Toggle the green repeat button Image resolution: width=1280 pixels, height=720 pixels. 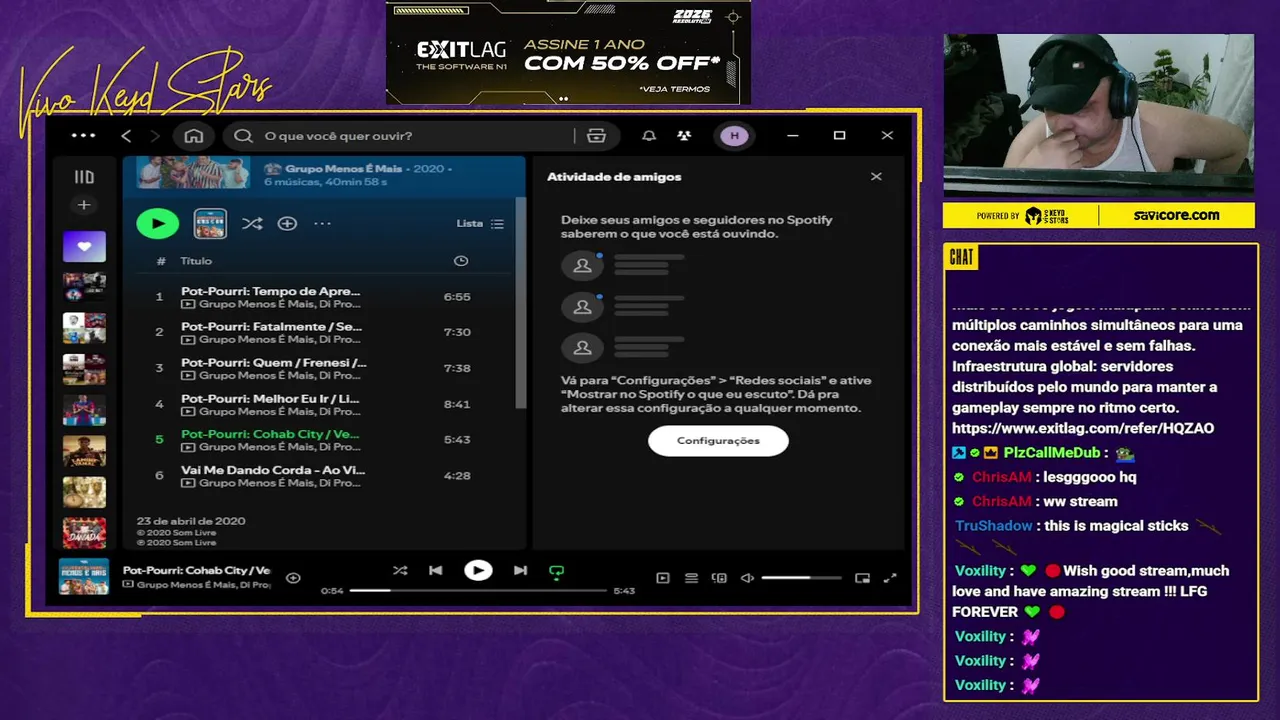pyautogui.click(x=557, y=572)
